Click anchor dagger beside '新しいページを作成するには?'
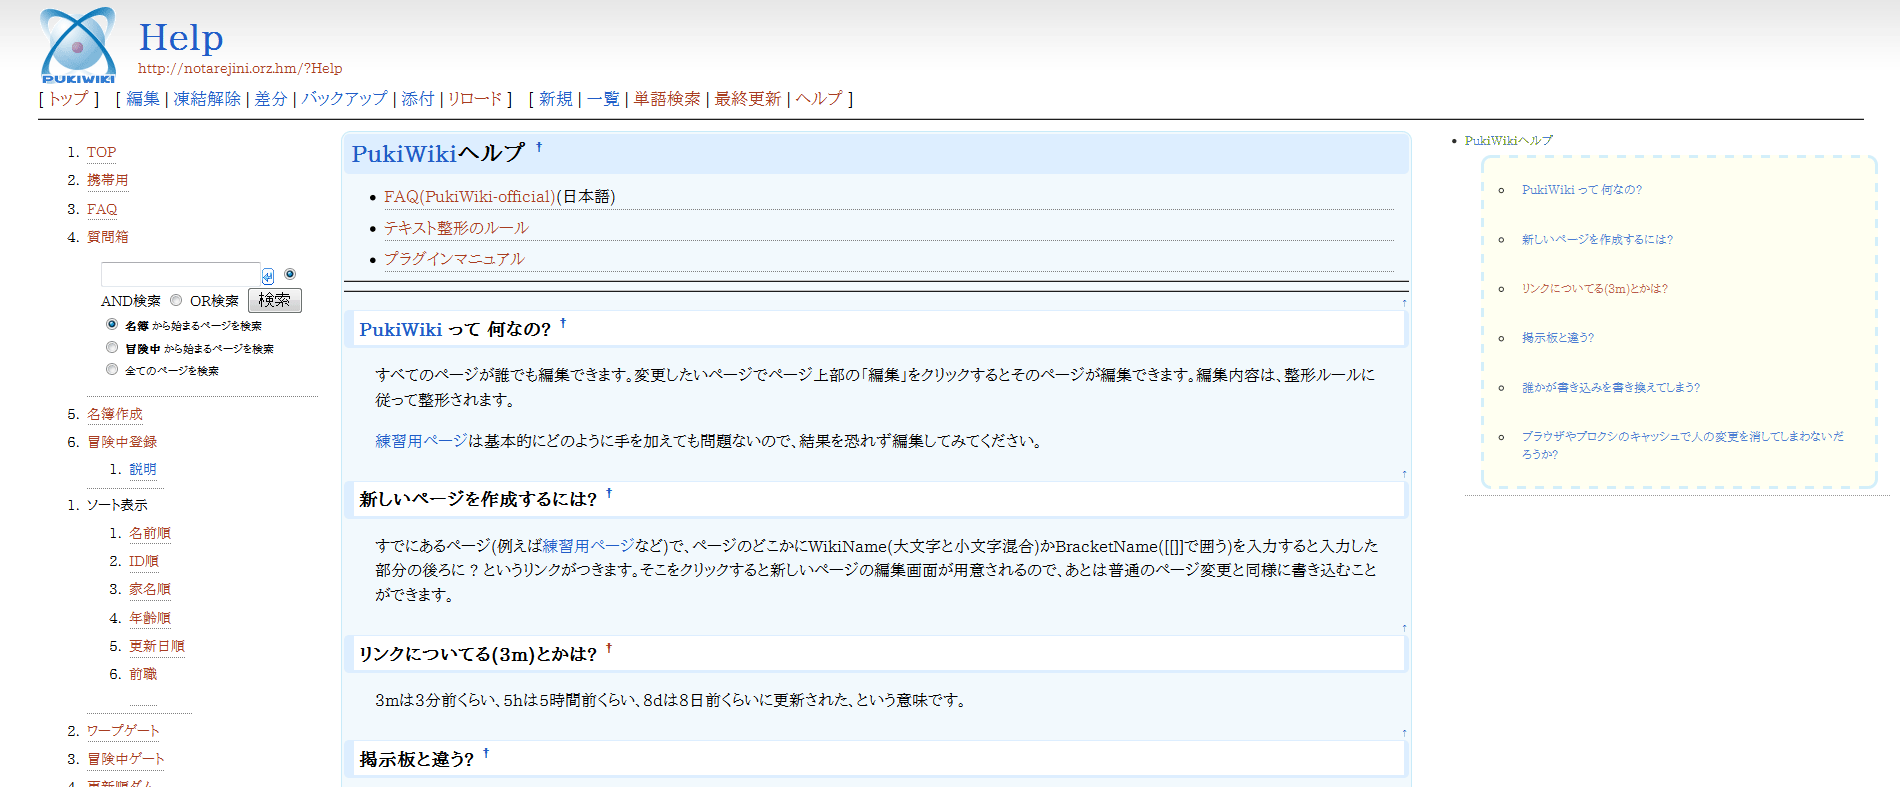 coord(609,493)
